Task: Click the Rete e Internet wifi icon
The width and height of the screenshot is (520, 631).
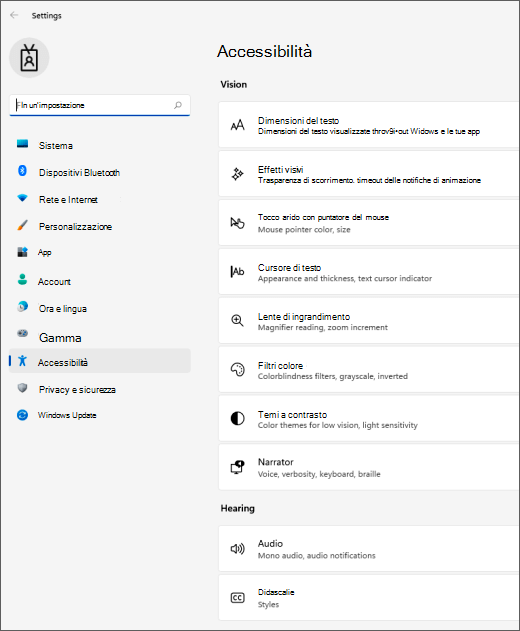Action: [23, 198]
